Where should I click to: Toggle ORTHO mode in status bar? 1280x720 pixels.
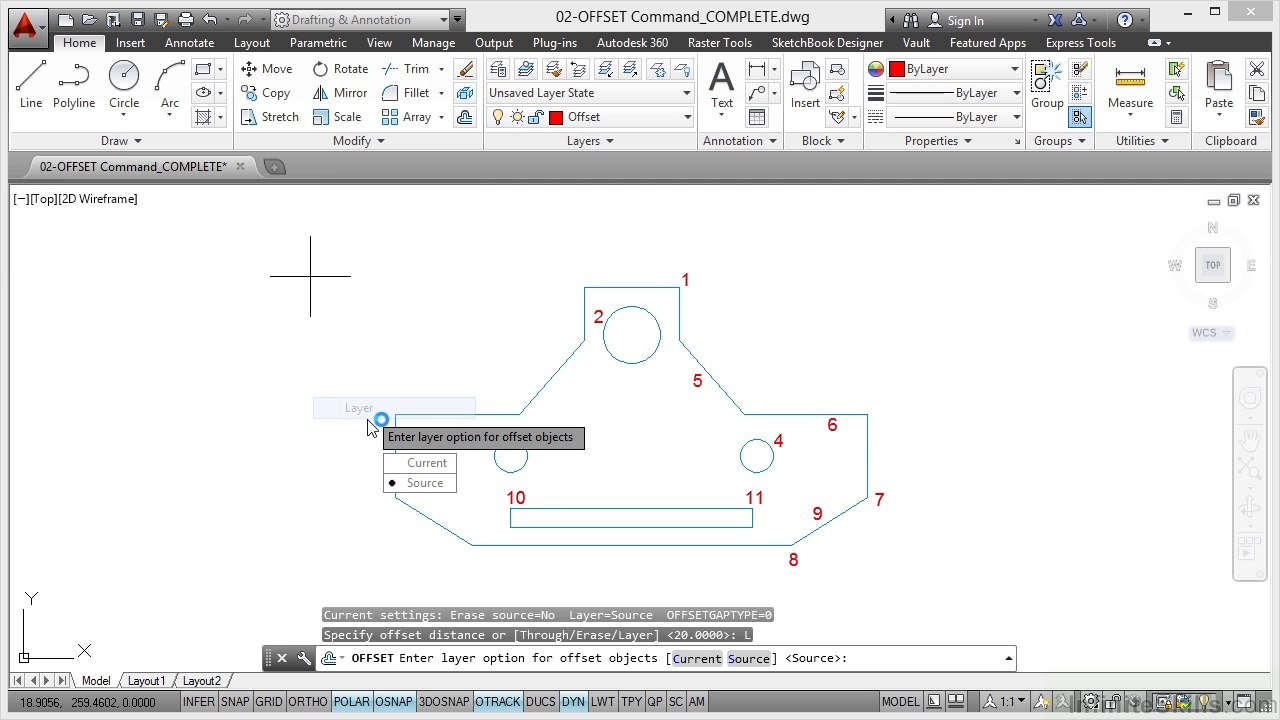coord(307,702)
